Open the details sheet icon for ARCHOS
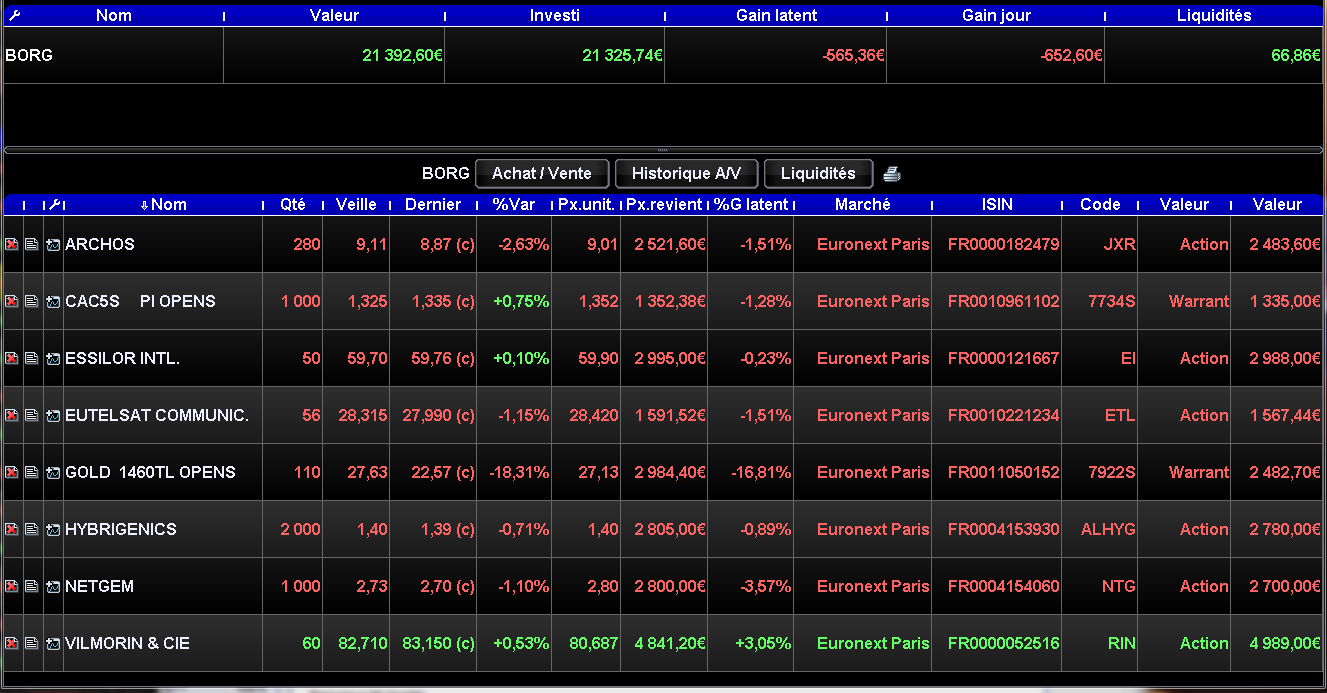Screen dimensions: 1327x693 tap(32, 244)
